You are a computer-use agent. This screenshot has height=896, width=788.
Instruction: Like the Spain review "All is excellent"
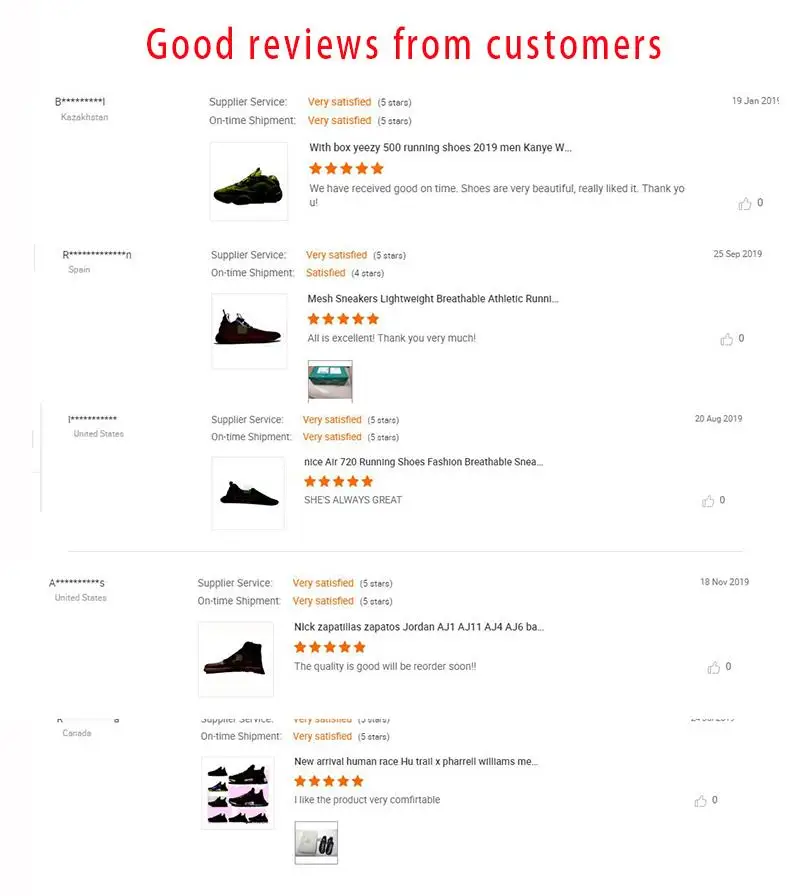click(x=727, y=340)
